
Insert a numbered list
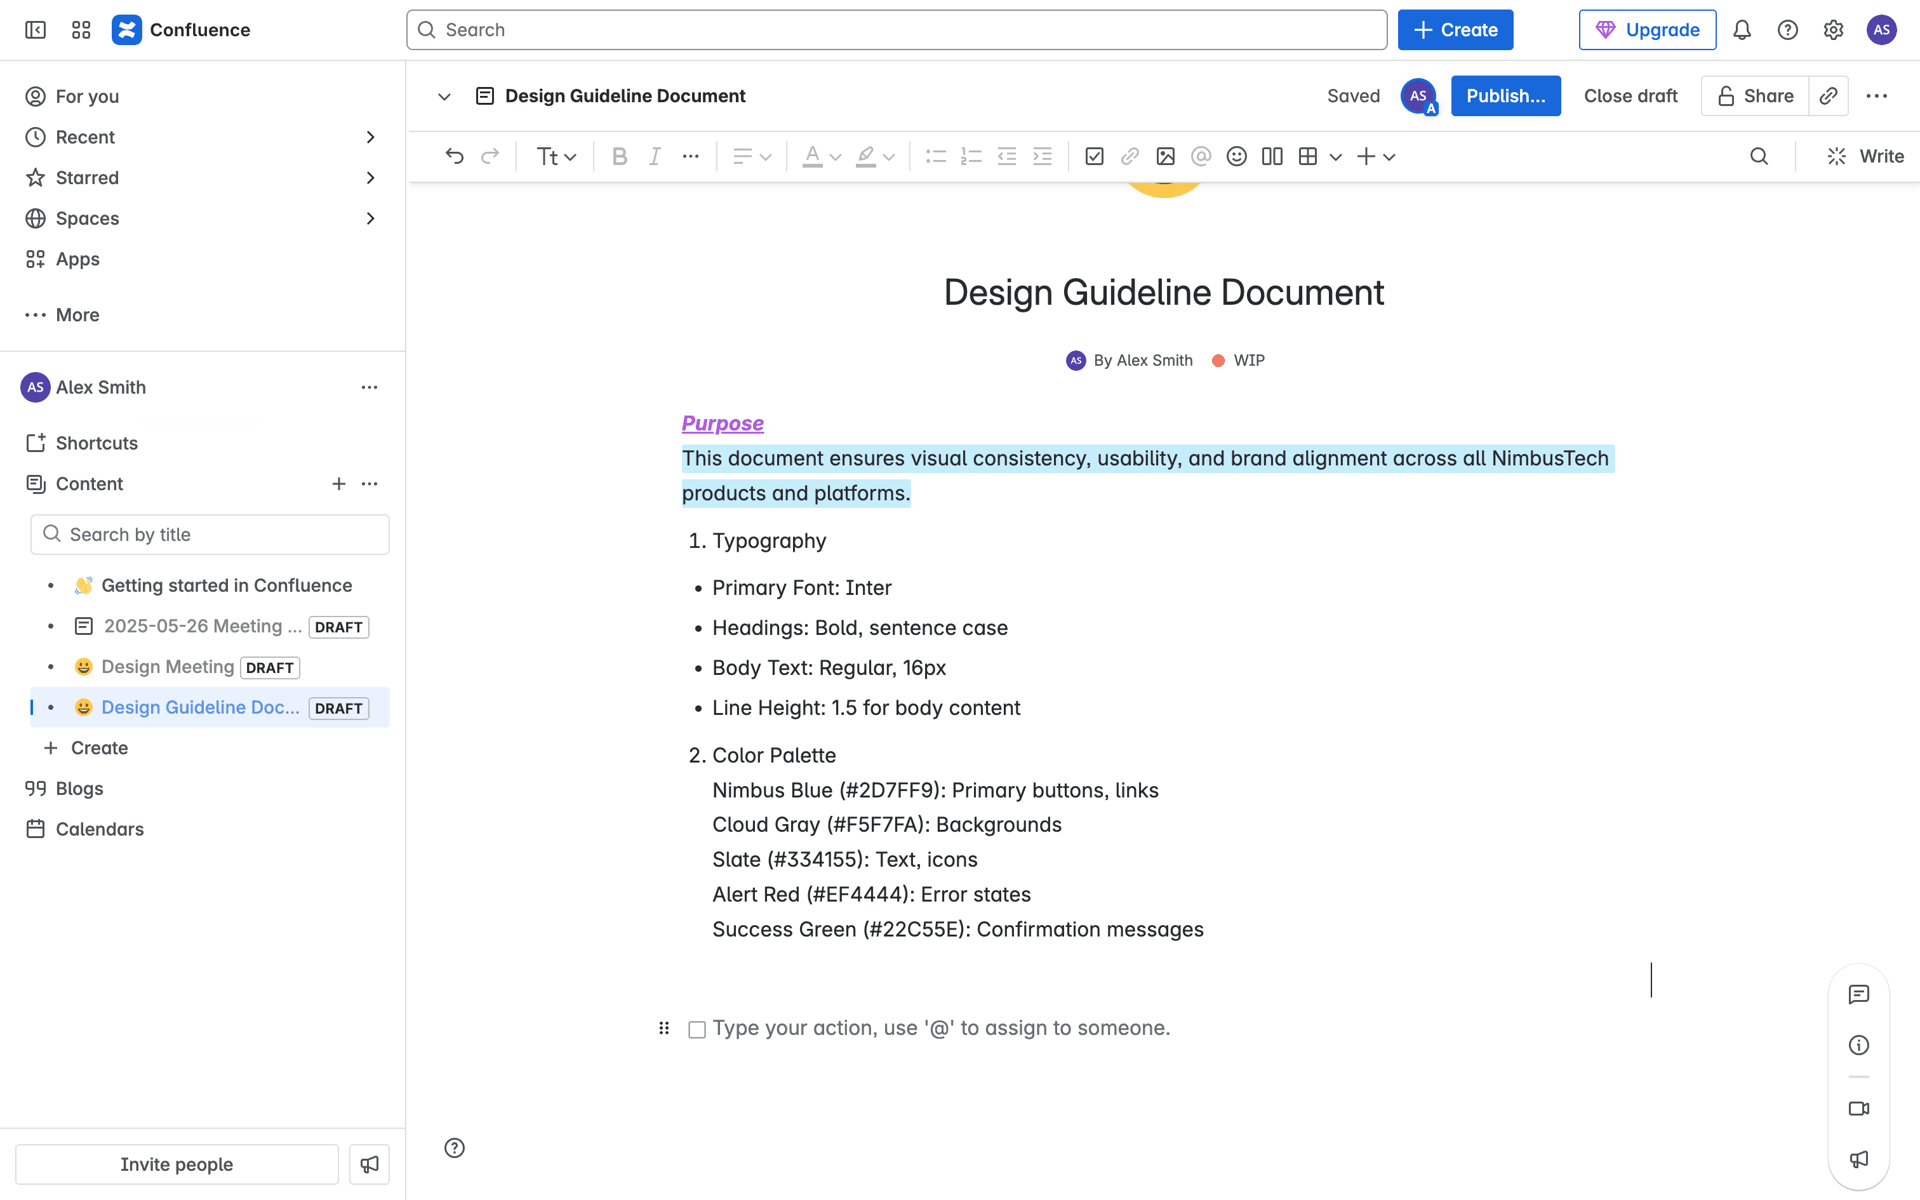971,156
